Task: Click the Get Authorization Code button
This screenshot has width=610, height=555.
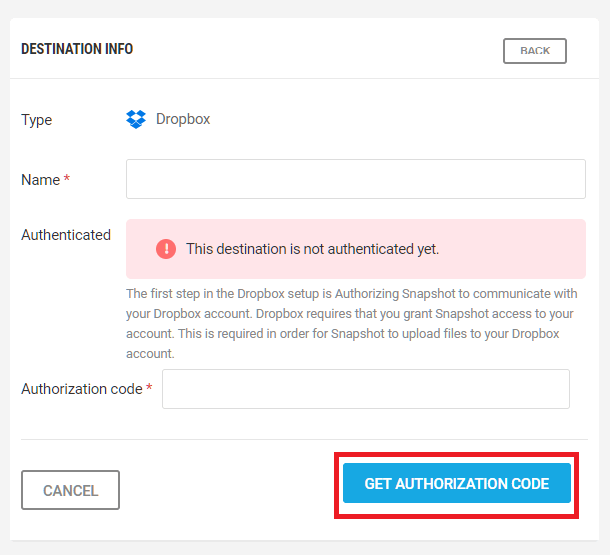Action: [456, 484]
